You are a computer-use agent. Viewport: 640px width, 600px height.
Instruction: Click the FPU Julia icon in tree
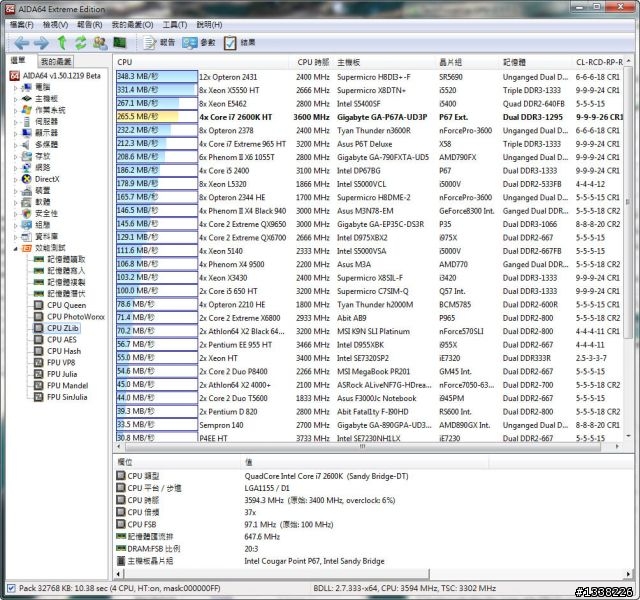point(39,374)
